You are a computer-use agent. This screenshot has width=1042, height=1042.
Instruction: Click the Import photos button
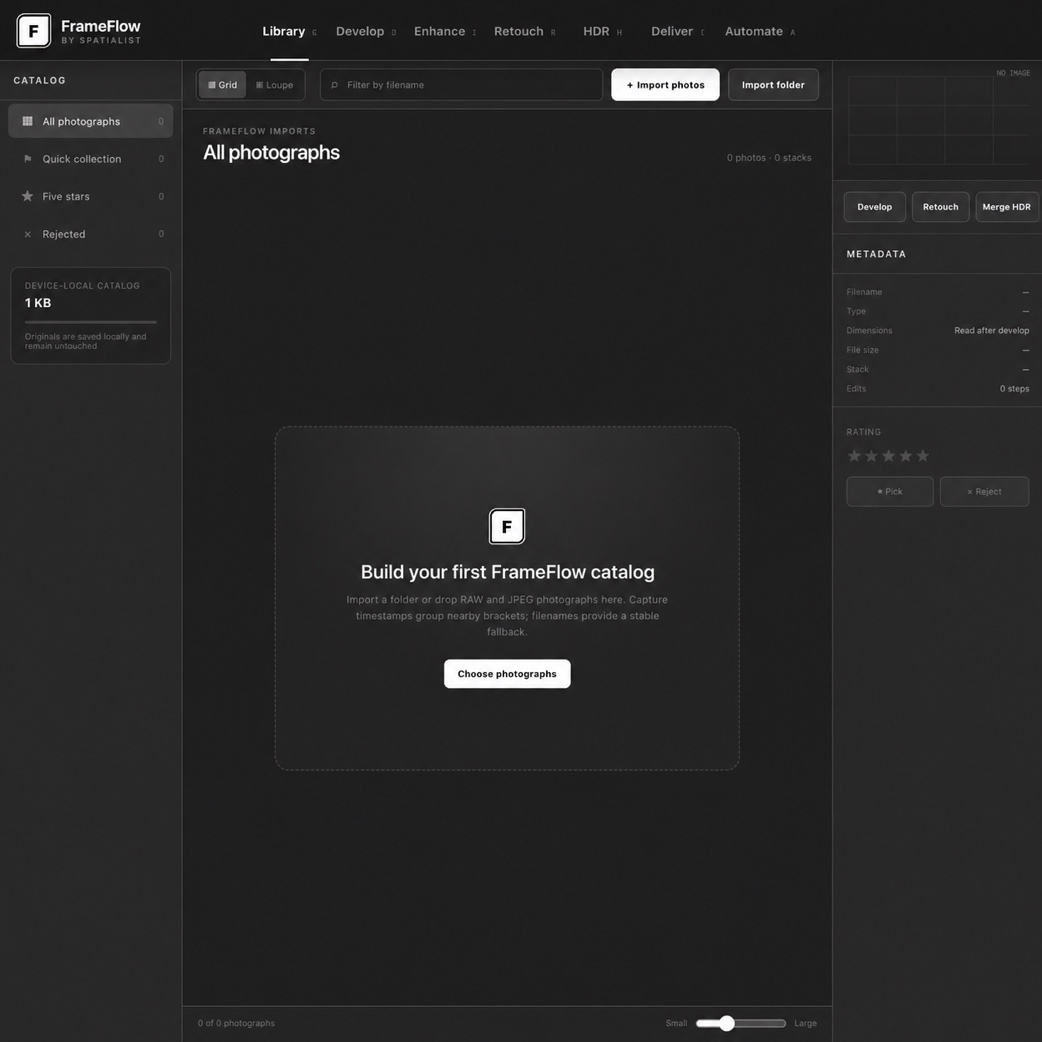click(665, 85)
